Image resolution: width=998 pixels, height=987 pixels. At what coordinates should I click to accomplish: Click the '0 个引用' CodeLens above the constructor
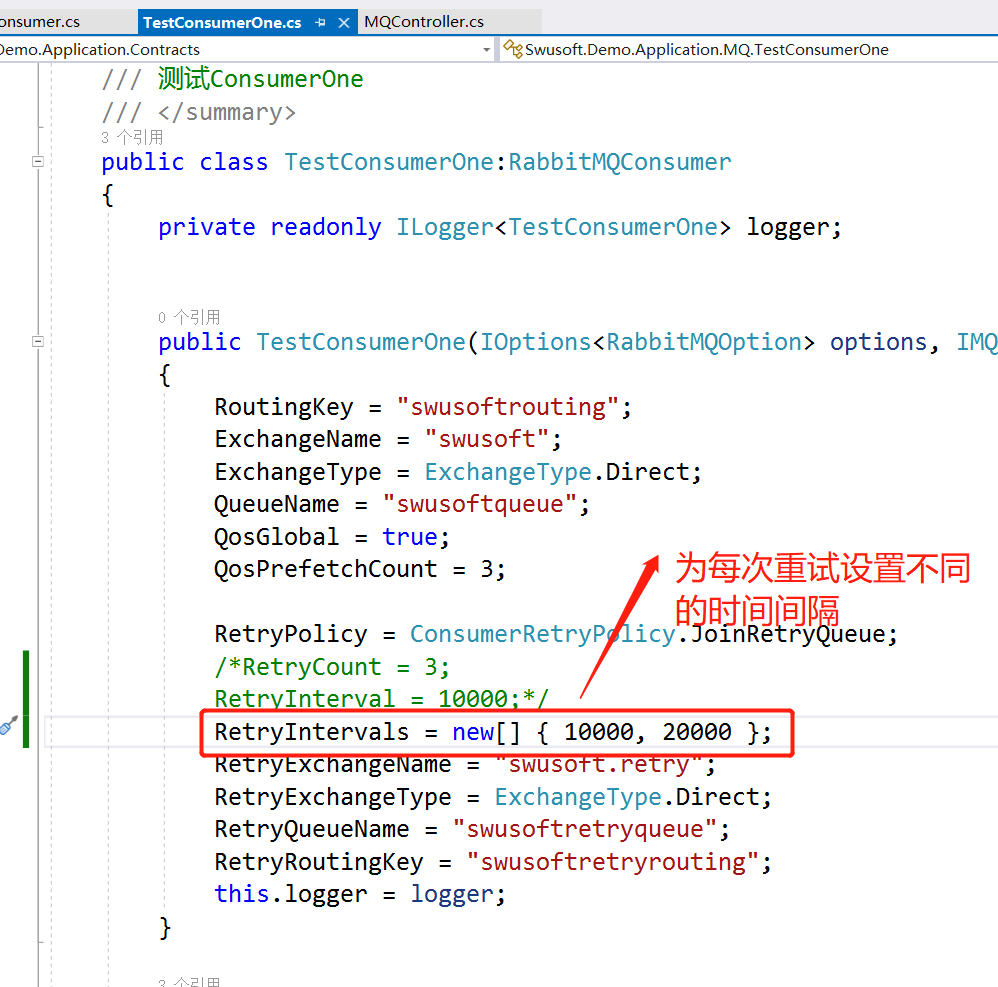coord(189,317)
